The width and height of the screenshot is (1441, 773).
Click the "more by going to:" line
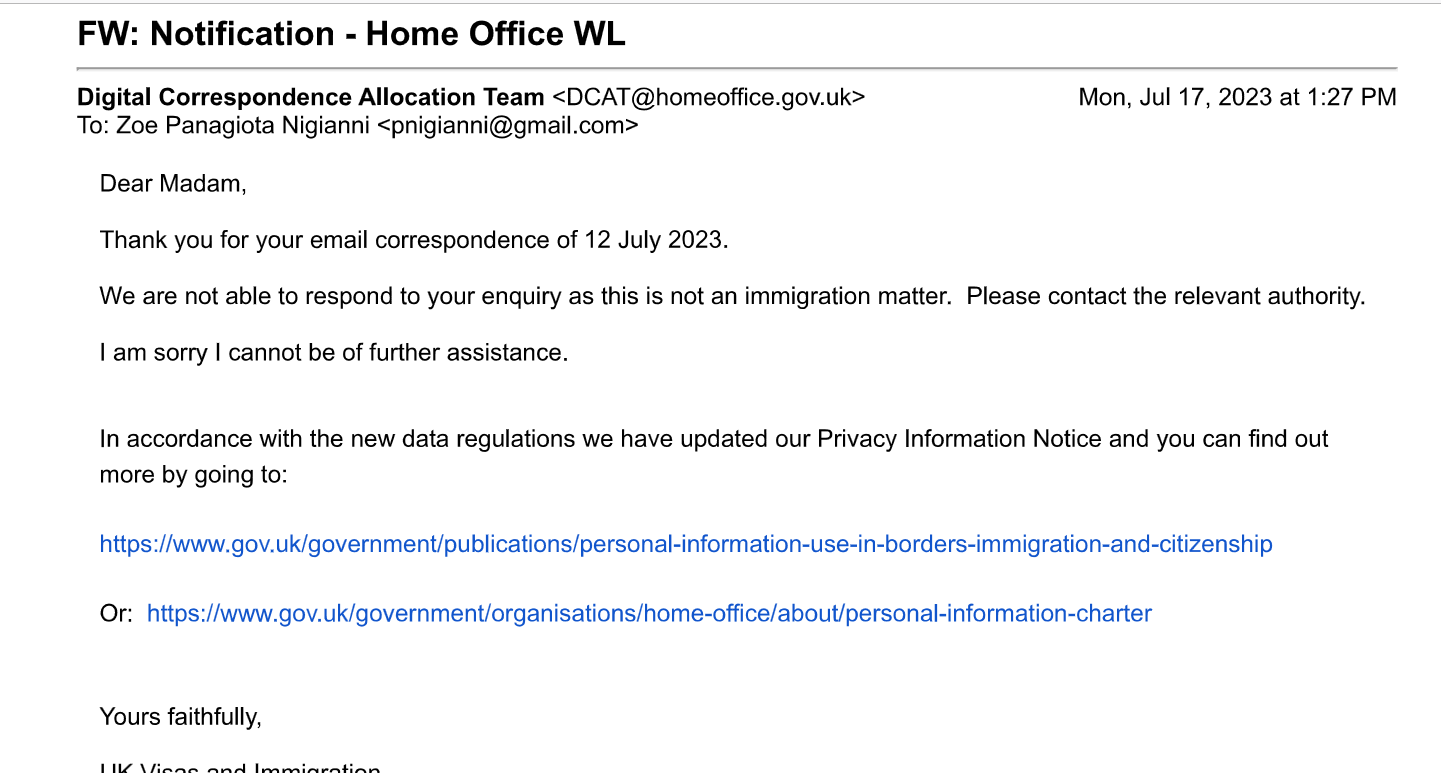[x=193, y=474]
